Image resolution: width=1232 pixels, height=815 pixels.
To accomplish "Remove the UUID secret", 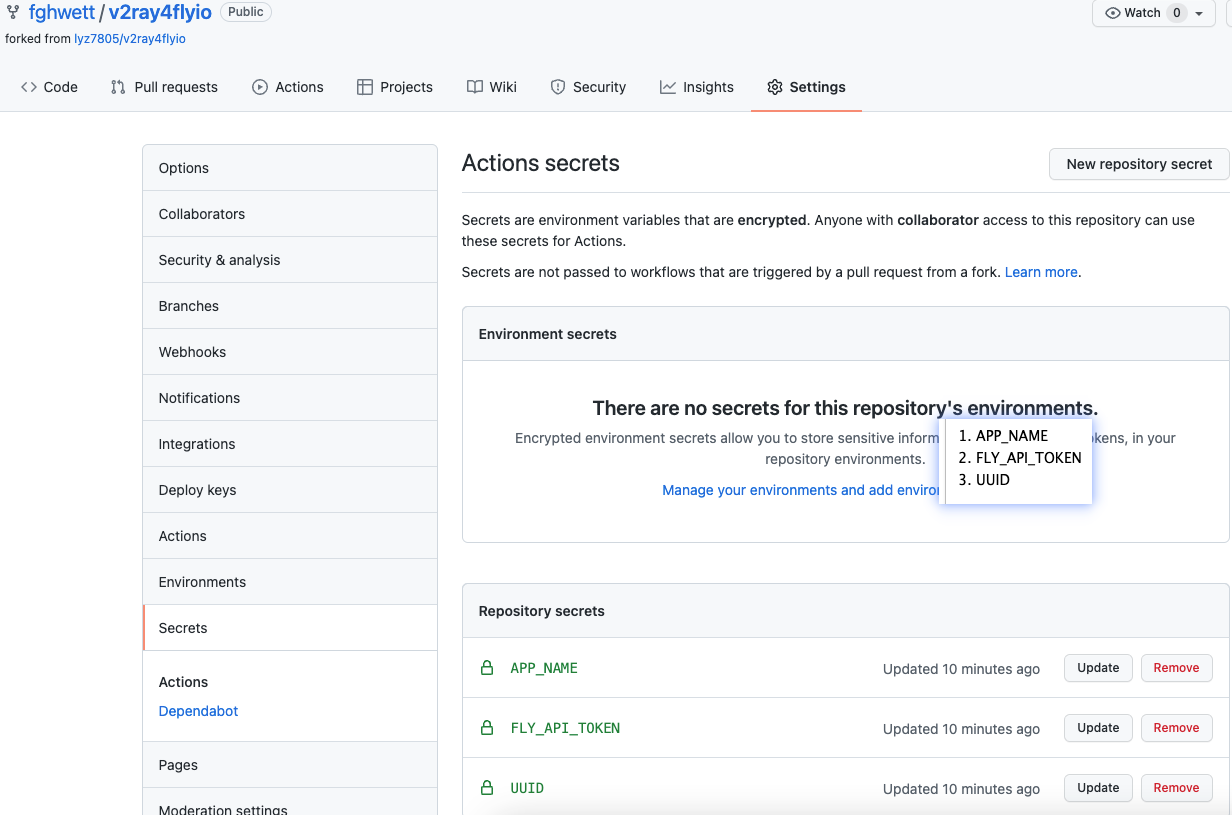I will (1176, 788).
